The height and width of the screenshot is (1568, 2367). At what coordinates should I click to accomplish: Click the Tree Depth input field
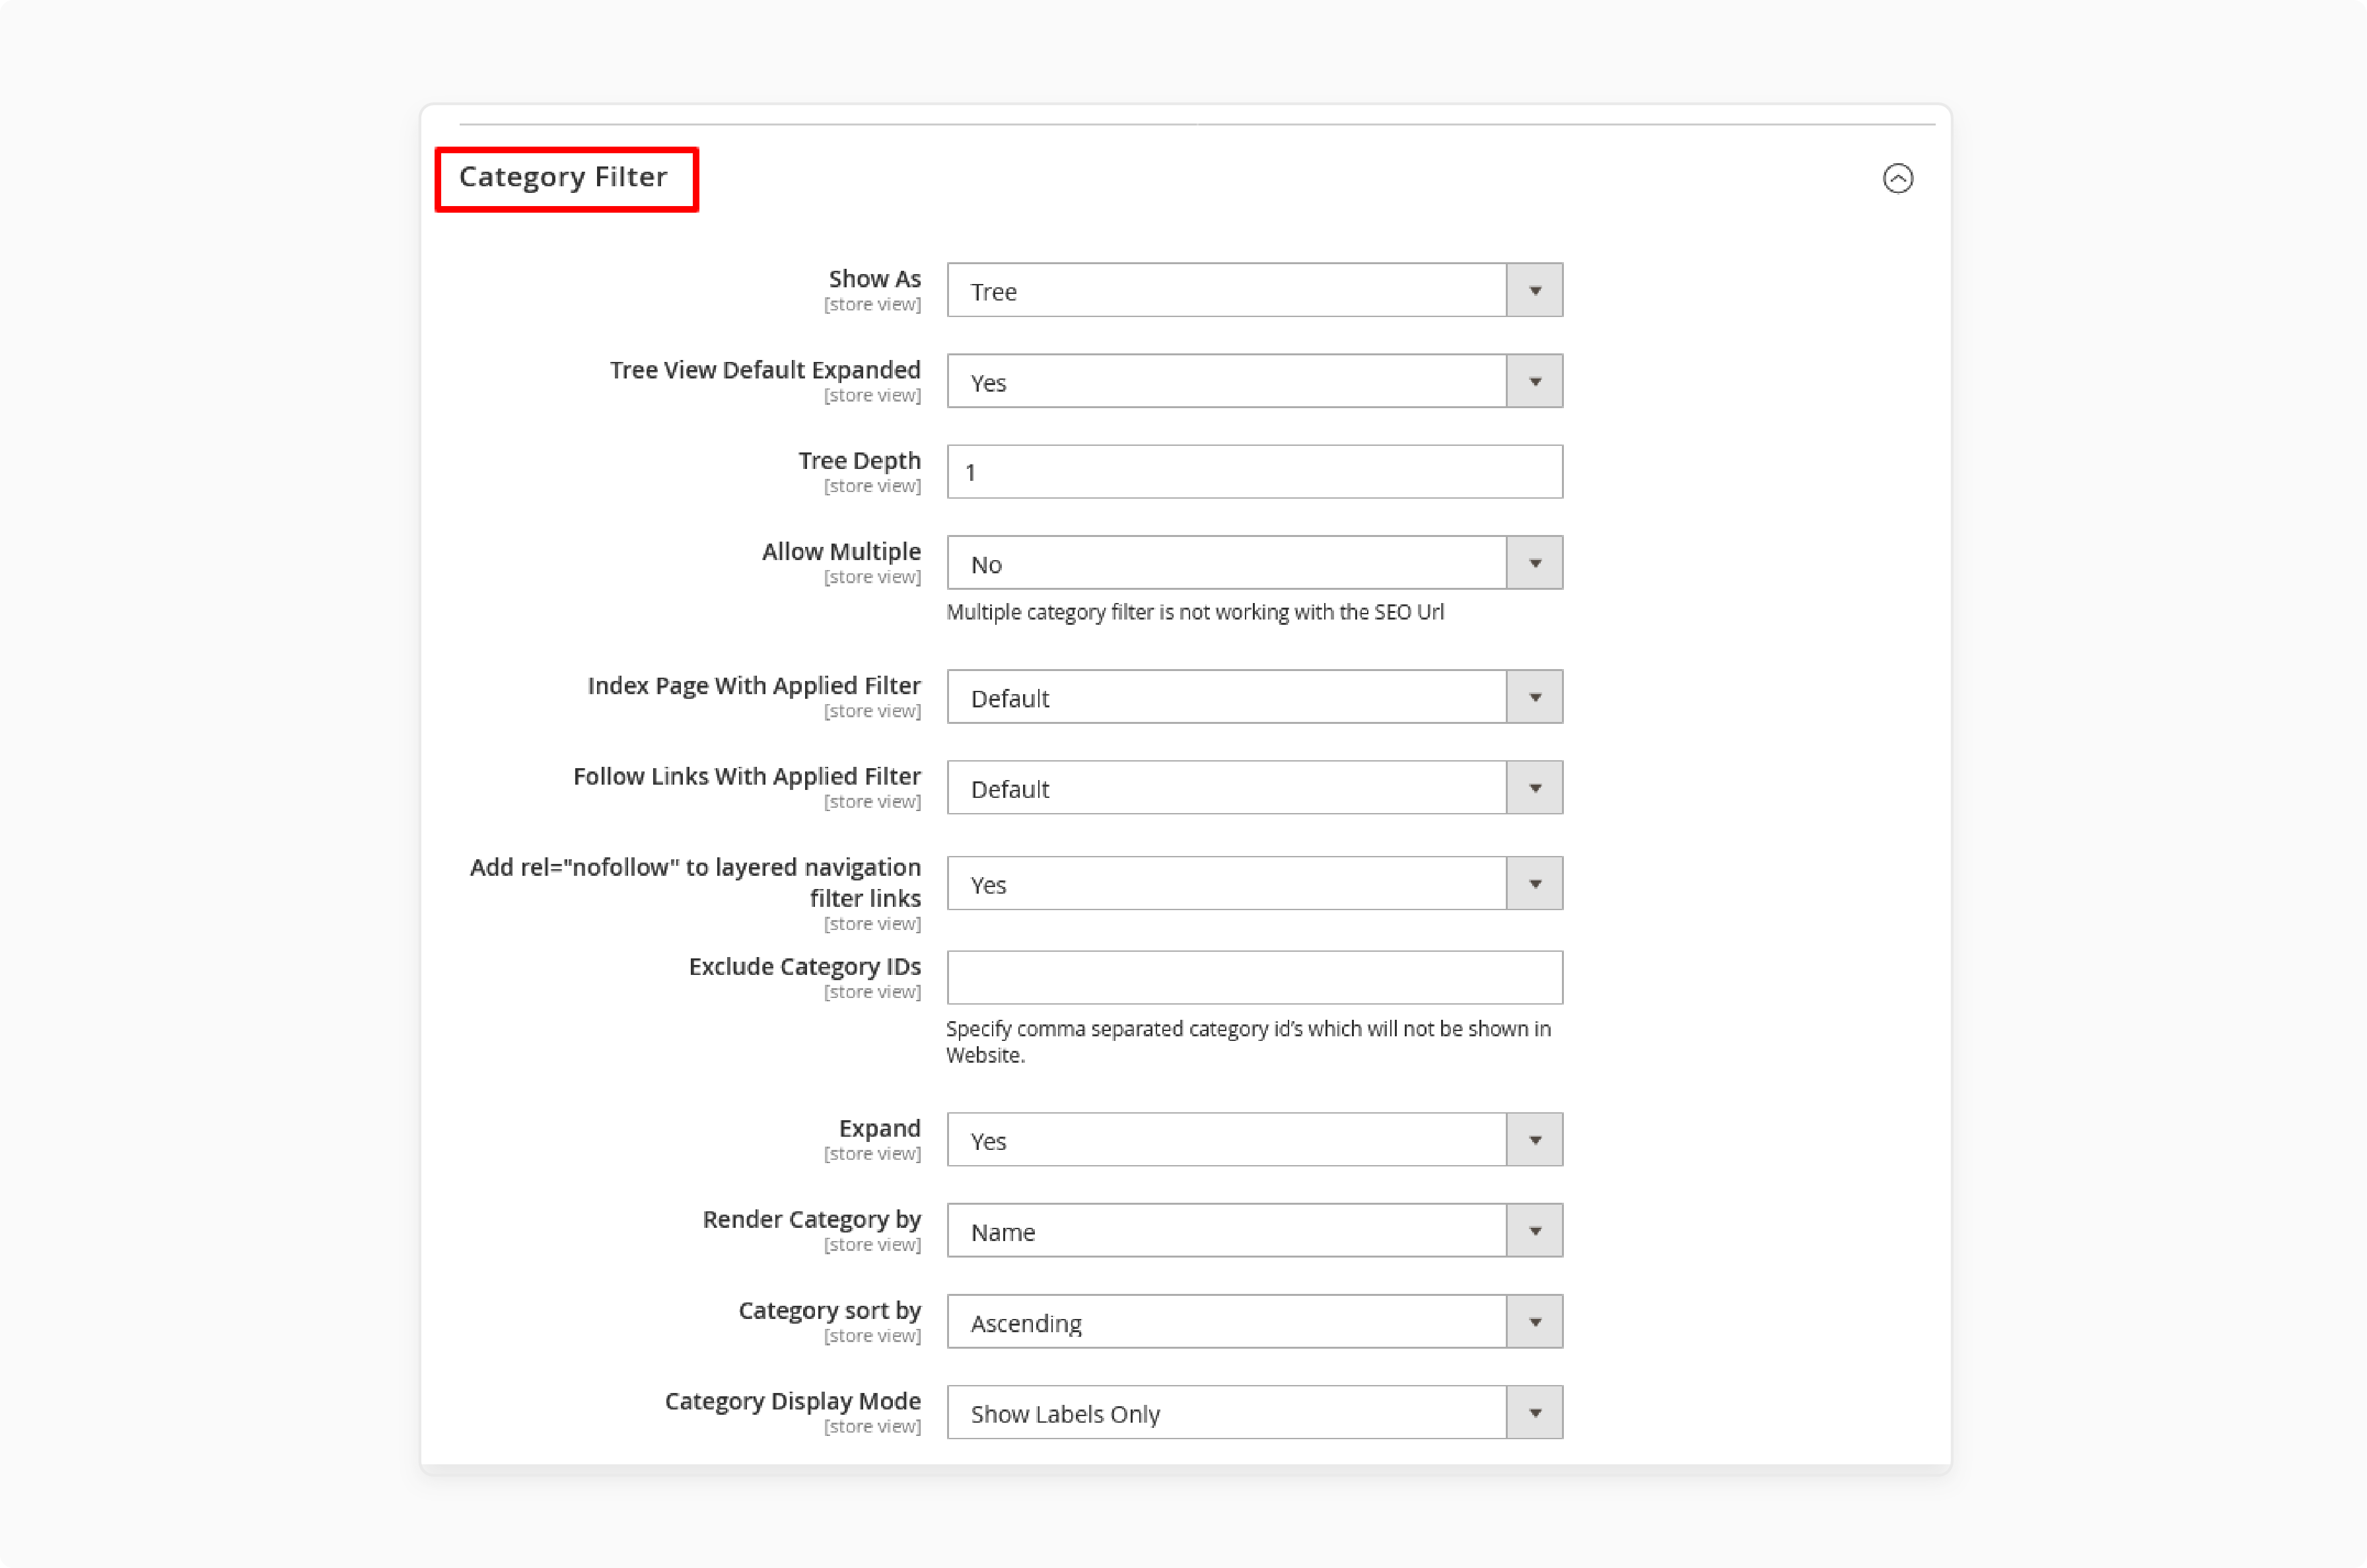point(1254,472)
